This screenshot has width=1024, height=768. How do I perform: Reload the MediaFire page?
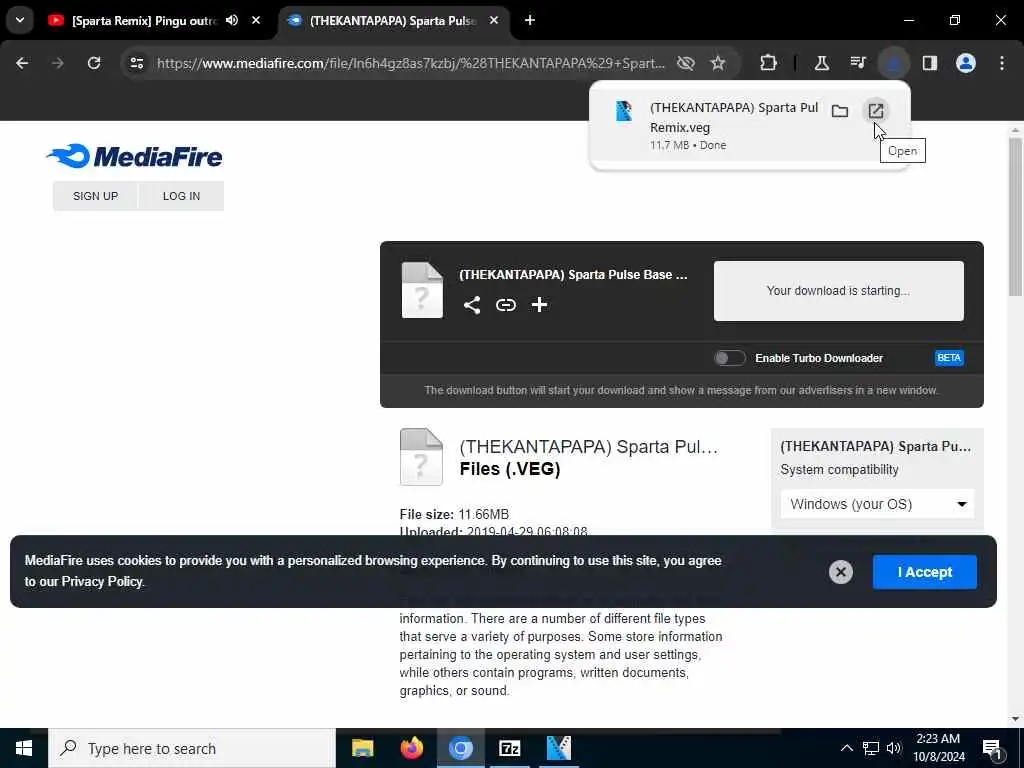(94, 63)
